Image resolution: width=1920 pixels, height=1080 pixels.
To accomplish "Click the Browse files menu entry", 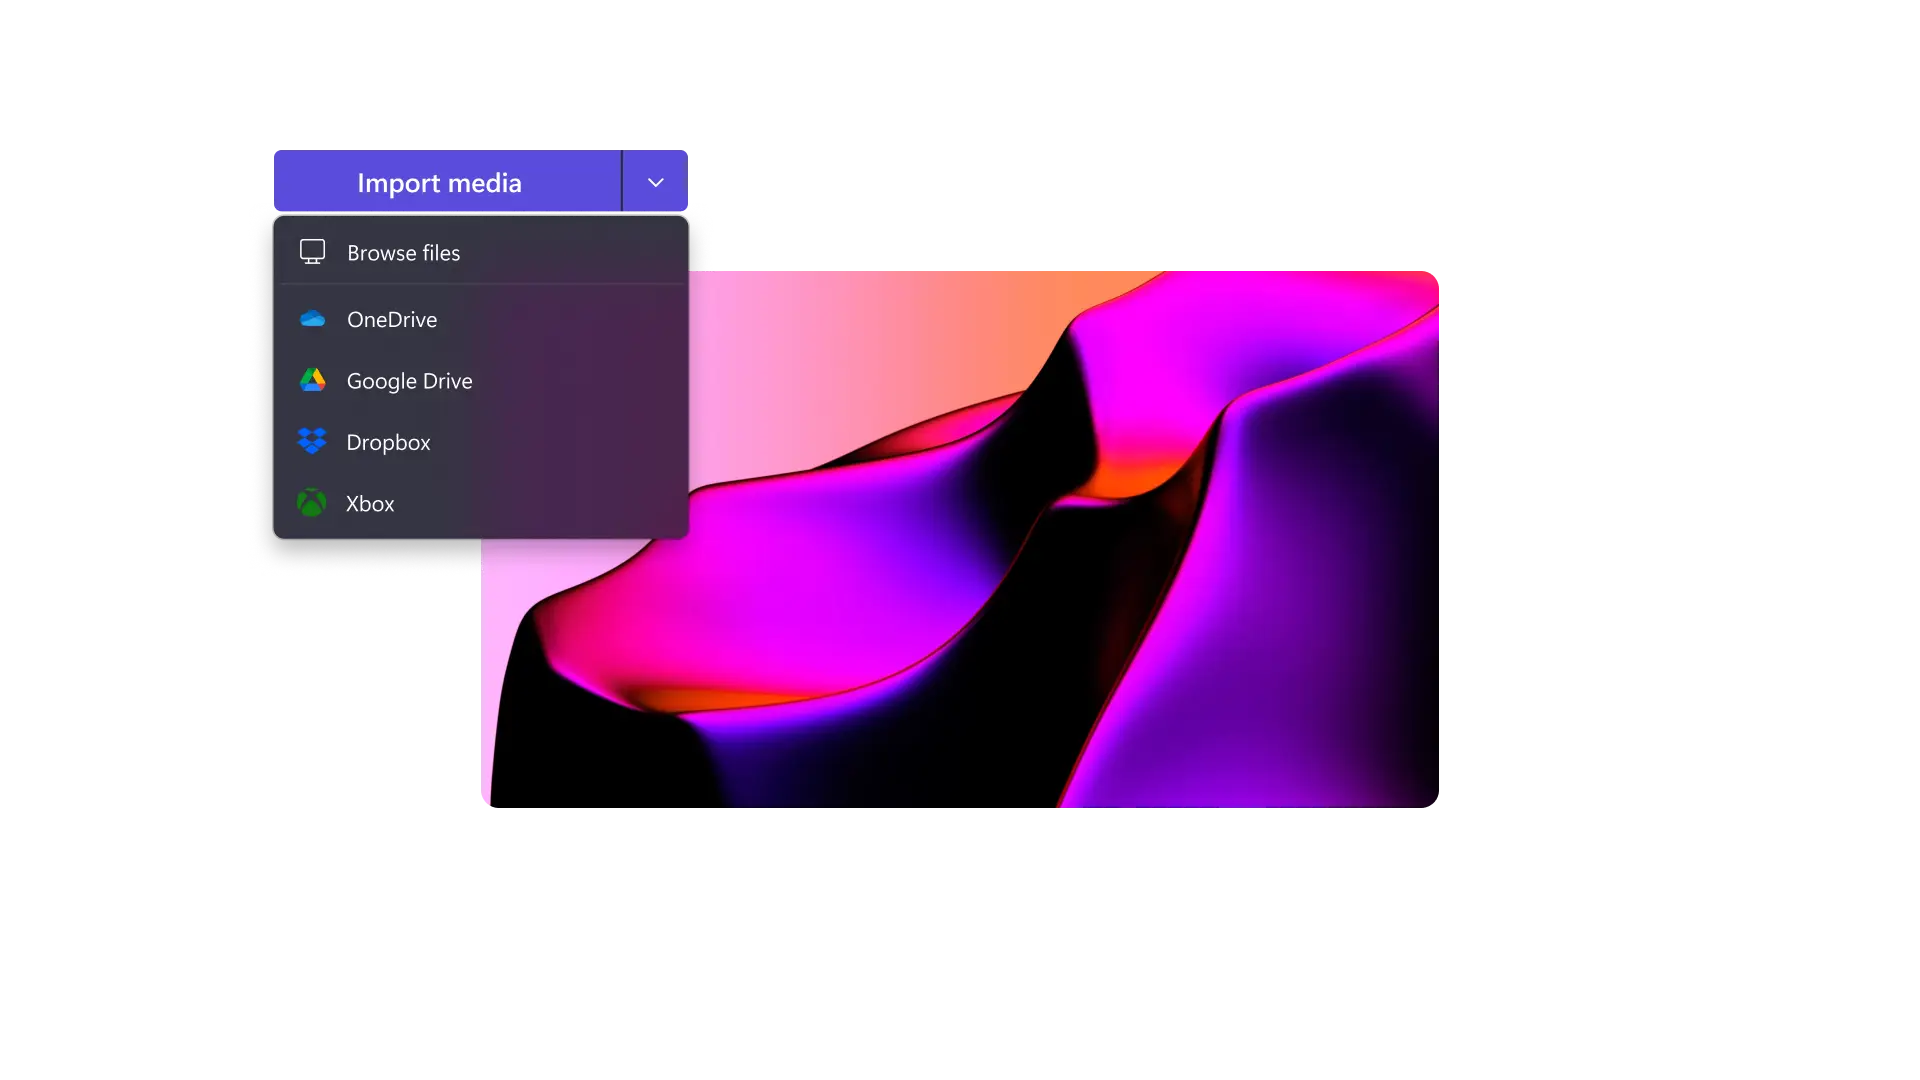I will point(403,252).
